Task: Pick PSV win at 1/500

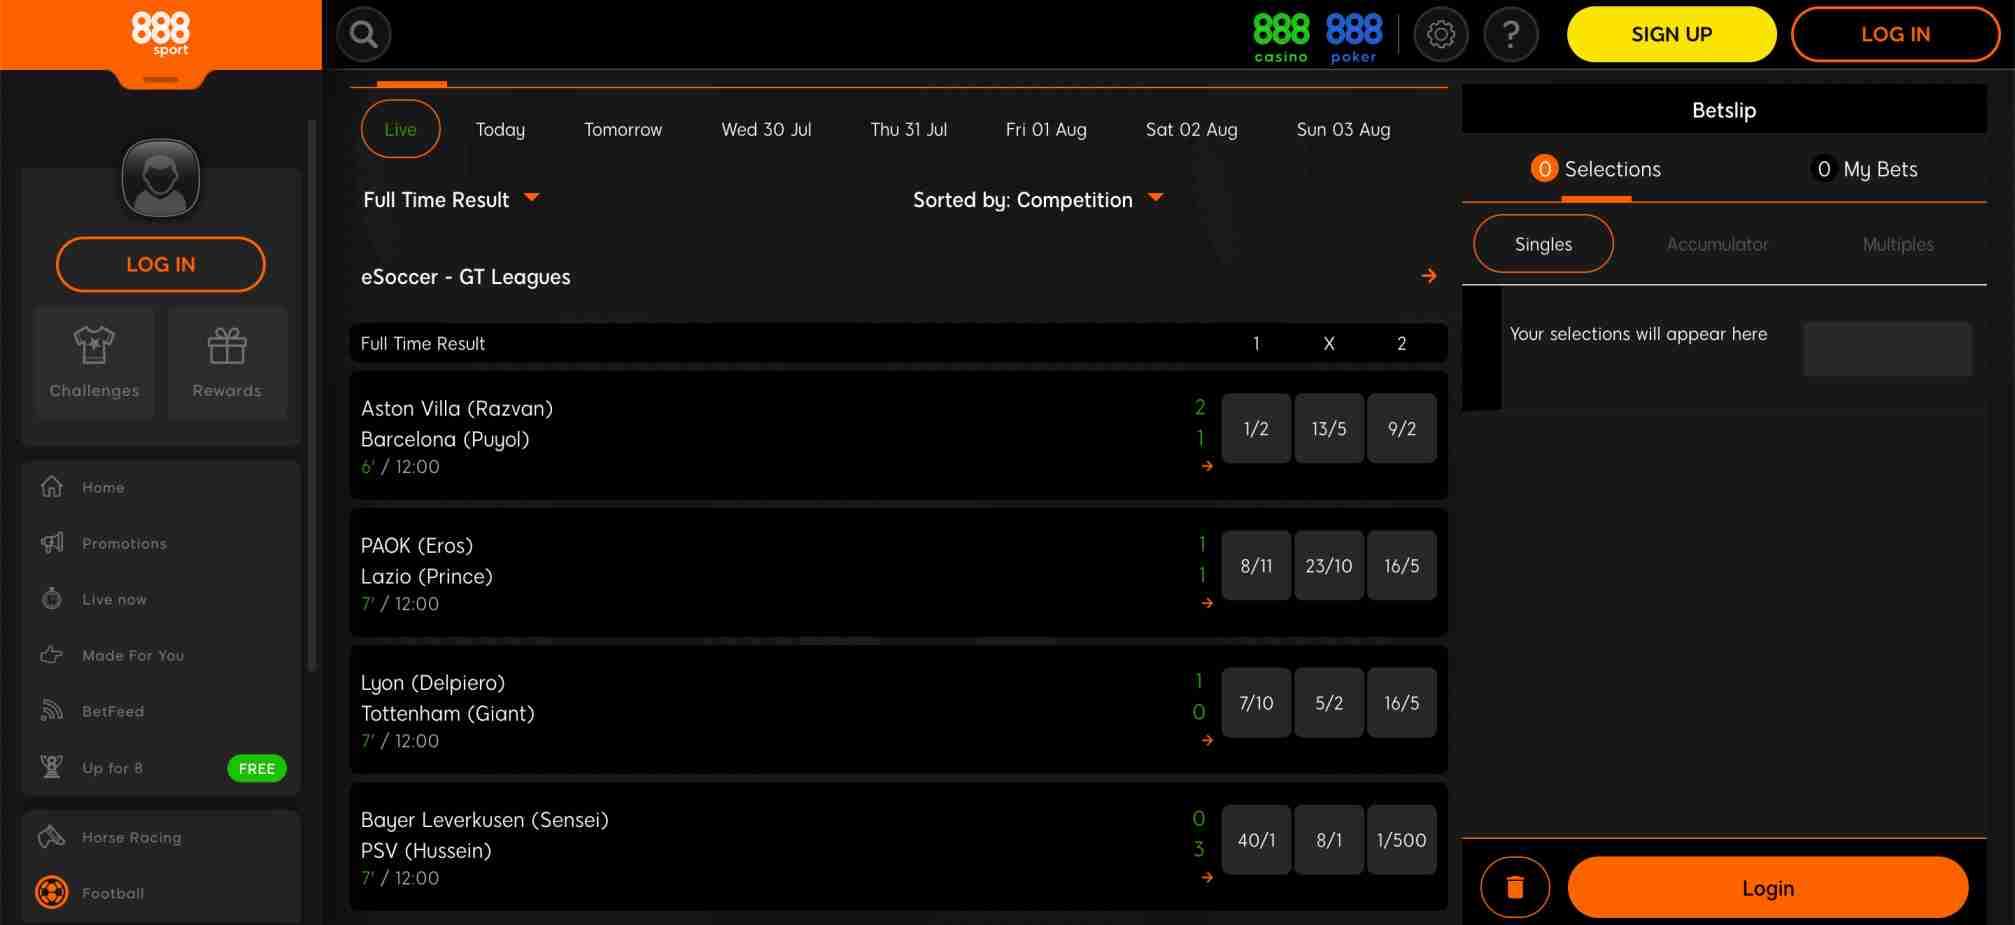Action: 1402,839
